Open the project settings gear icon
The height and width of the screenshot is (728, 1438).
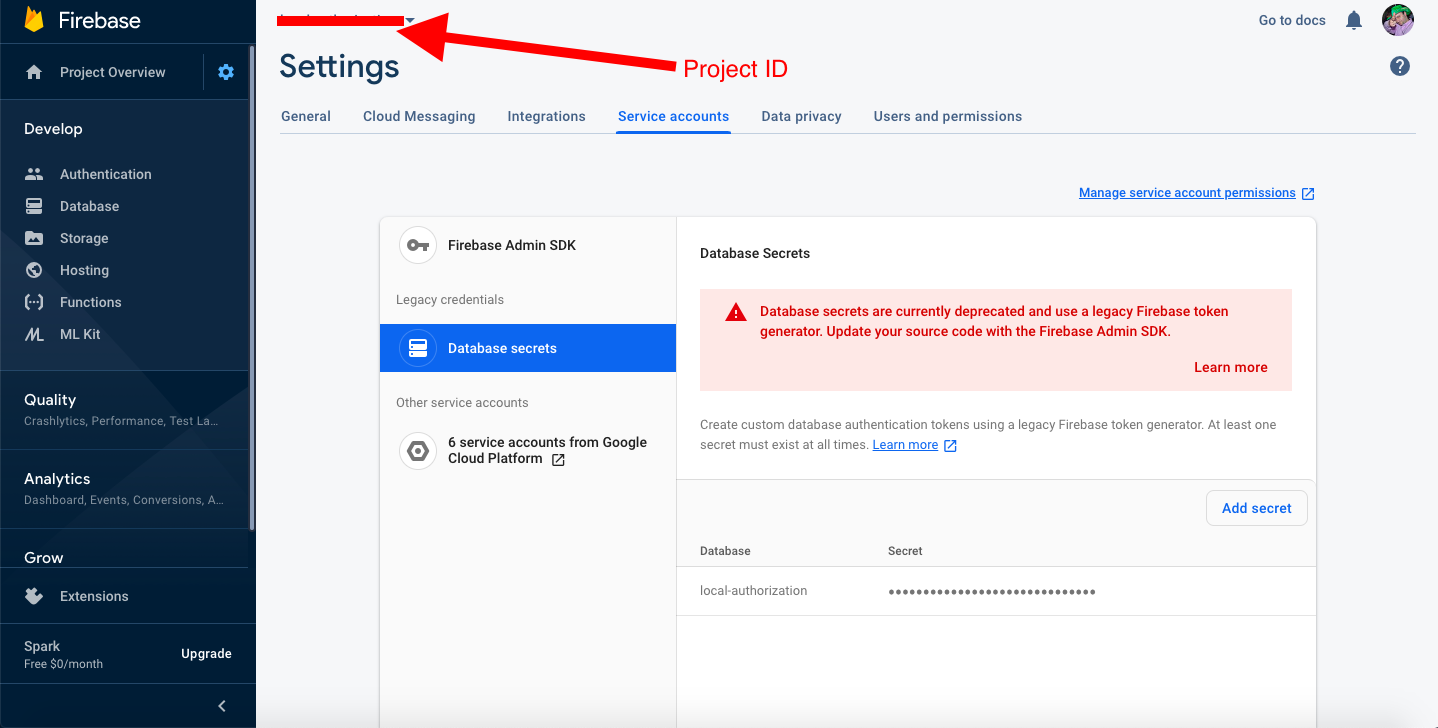[x=226, y=72]
